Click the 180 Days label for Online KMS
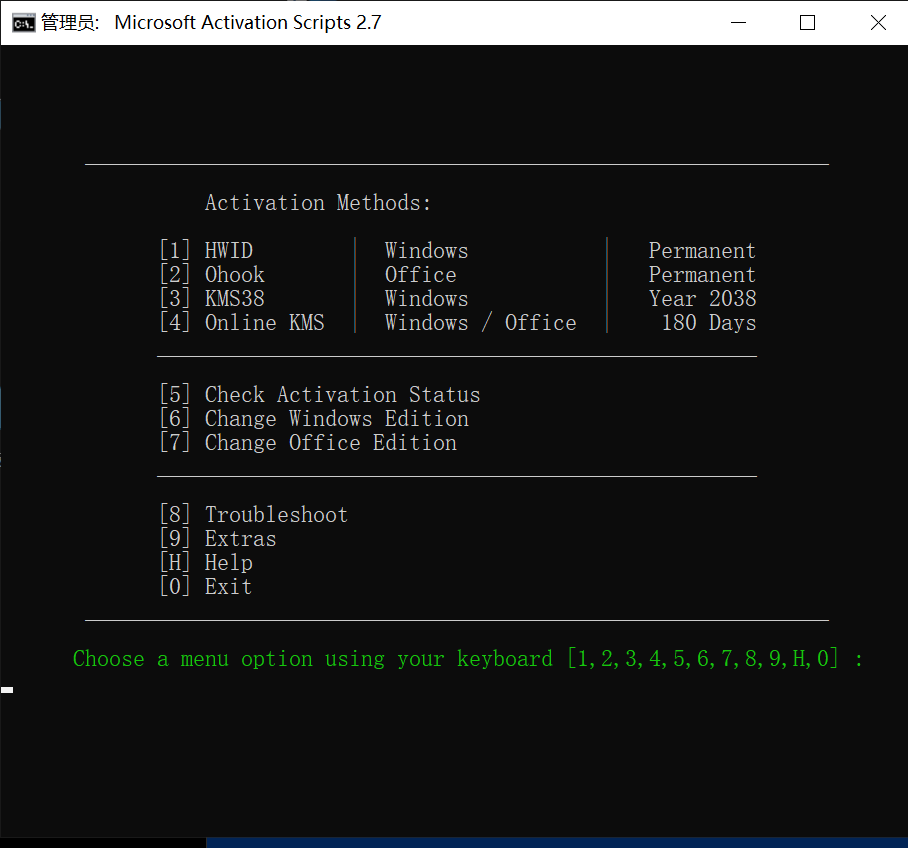Screen dimensions: 908x848 point(707,322)
